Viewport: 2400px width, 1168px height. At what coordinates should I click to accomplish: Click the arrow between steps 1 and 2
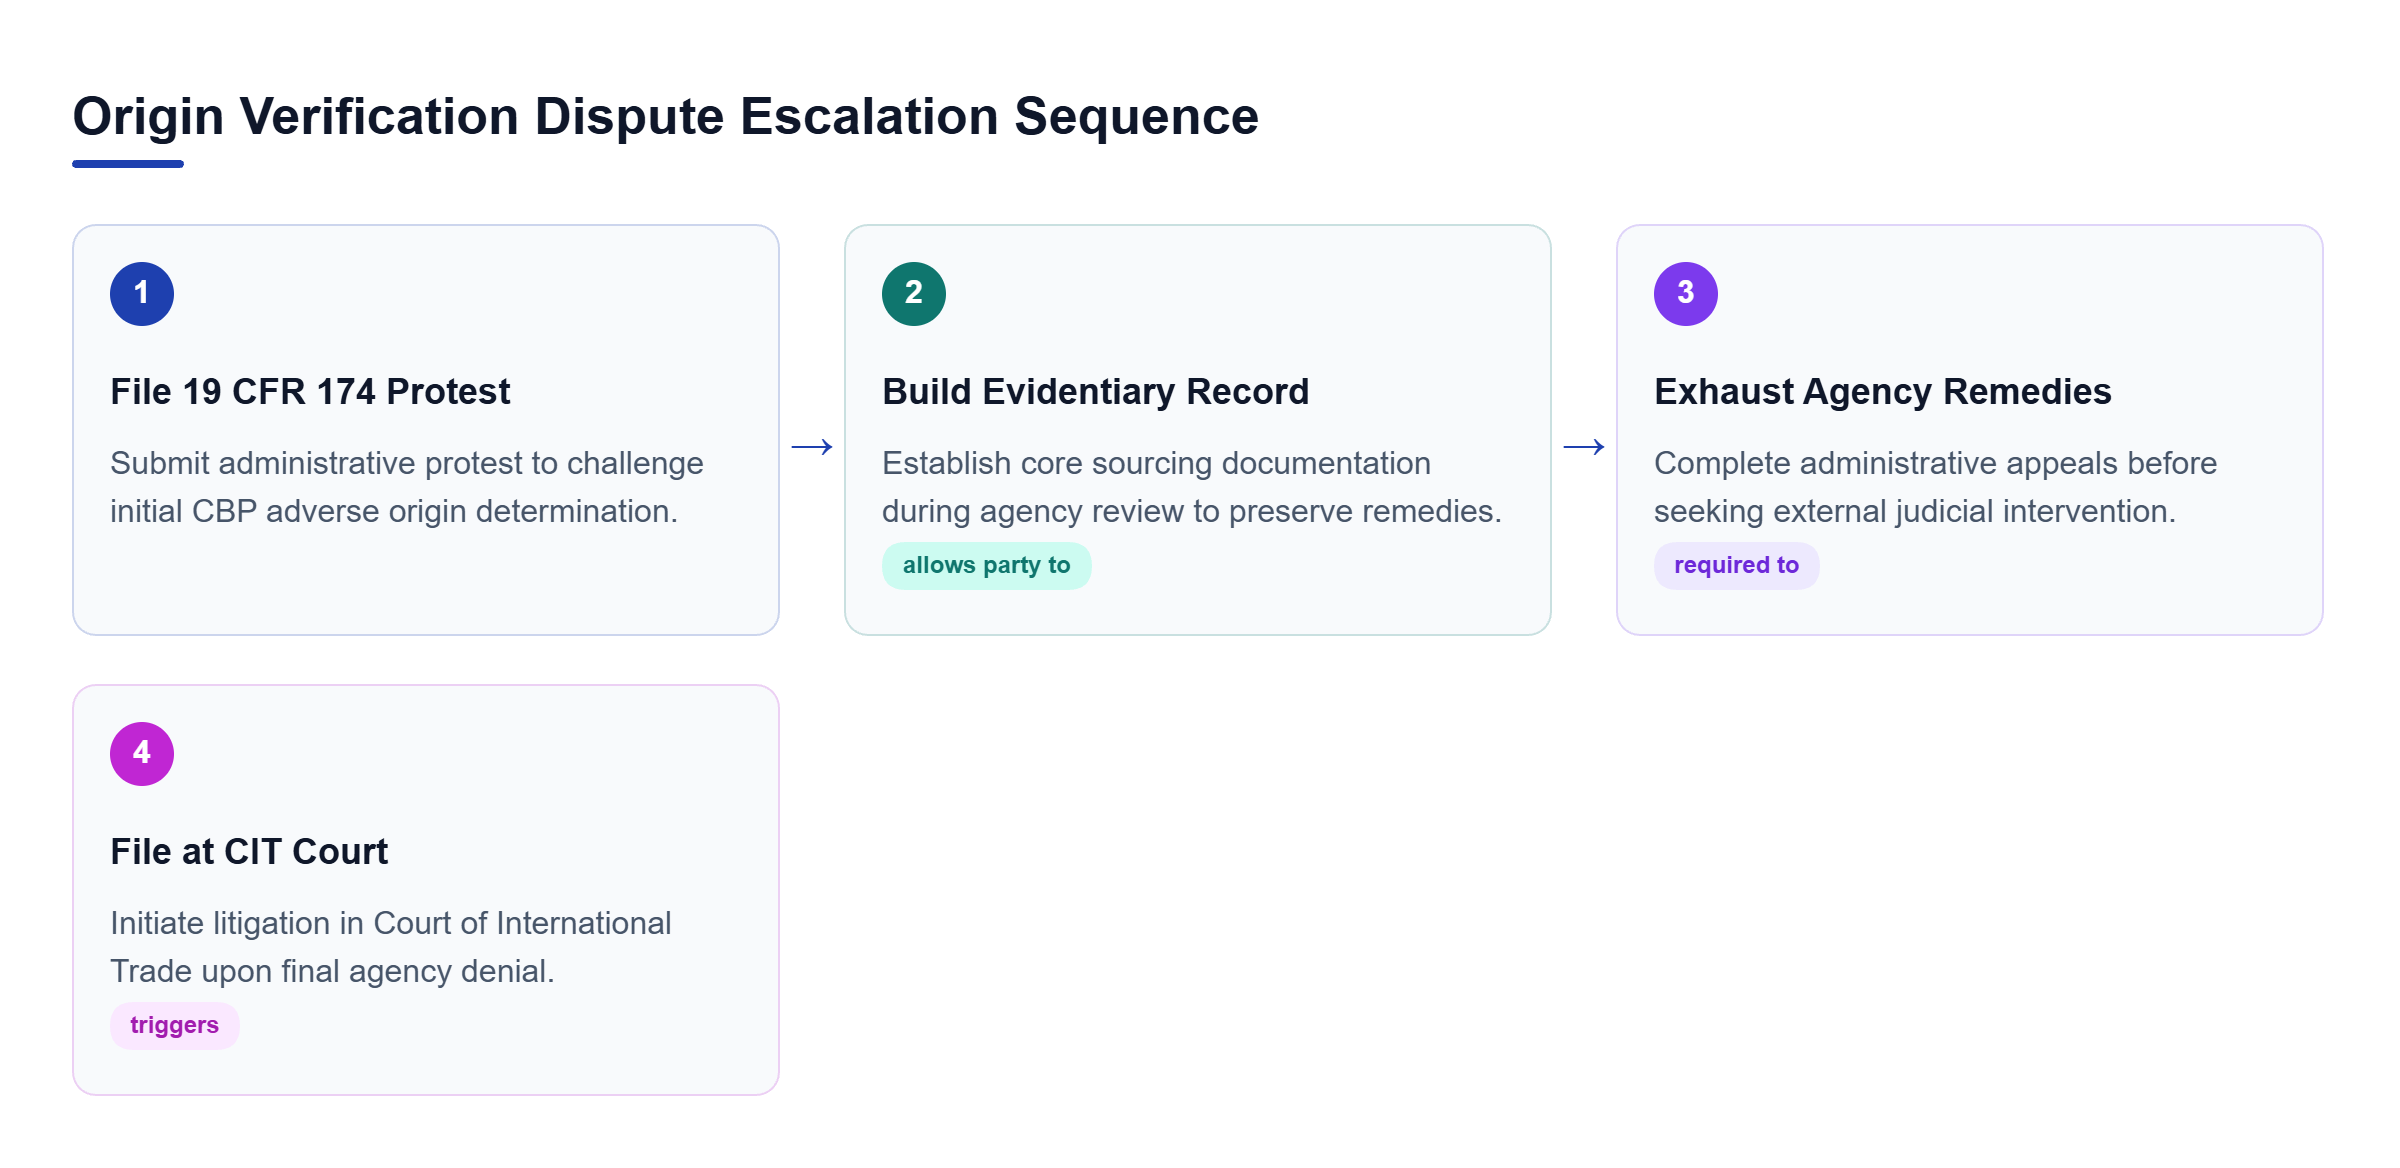coord(812,447)
